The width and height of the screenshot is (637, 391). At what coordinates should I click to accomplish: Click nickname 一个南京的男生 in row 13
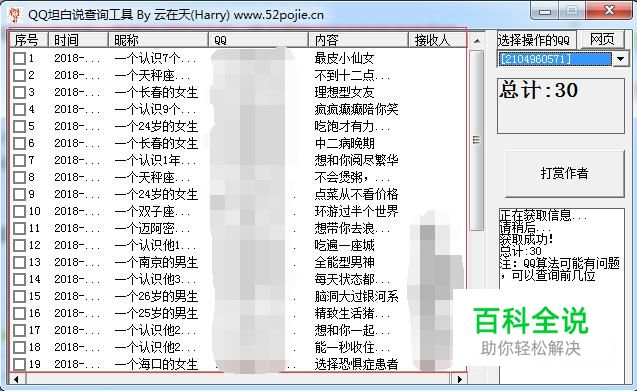click(x=156, y=263)
